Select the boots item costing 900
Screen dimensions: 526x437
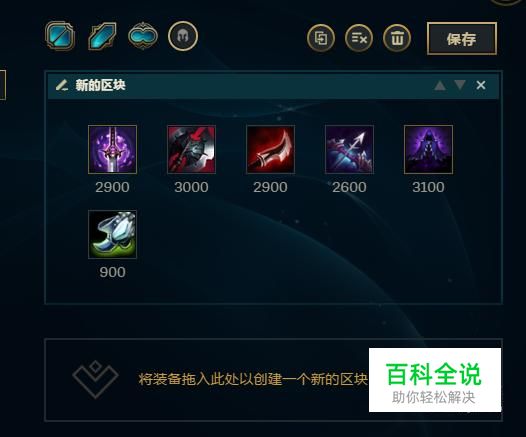point(112,234)
